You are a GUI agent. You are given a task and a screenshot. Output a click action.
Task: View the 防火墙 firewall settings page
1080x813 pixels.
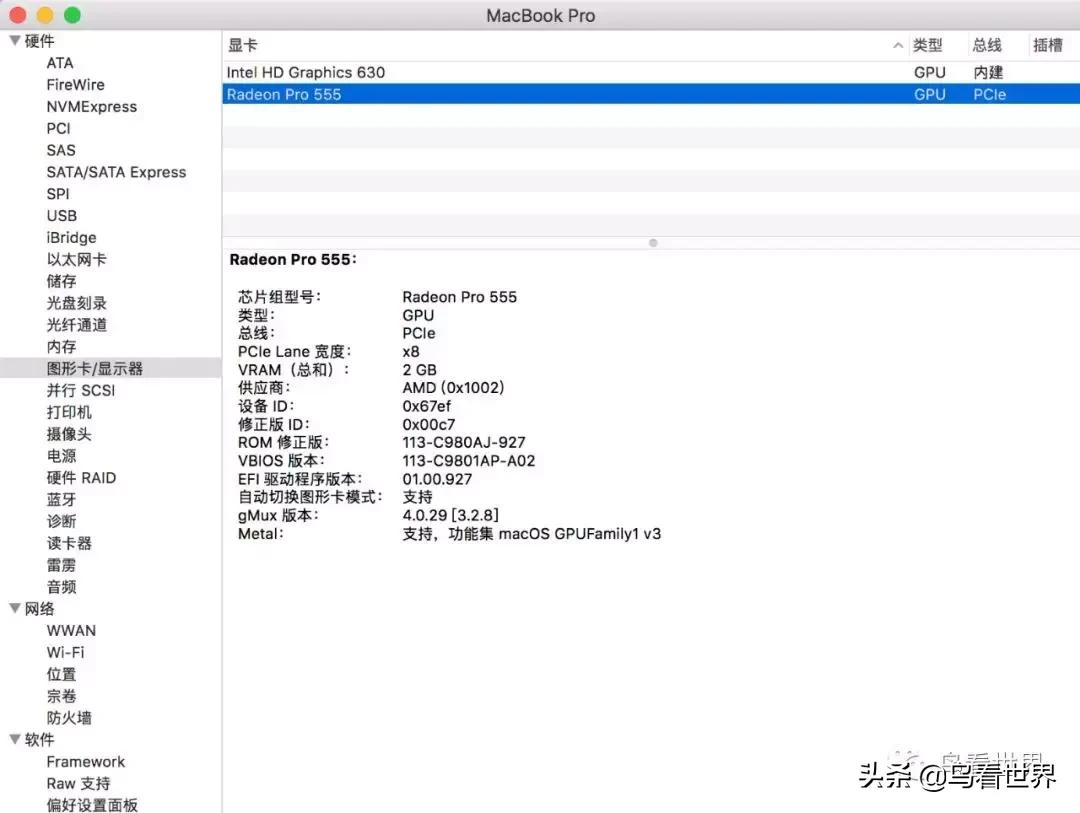click(69, 717)
